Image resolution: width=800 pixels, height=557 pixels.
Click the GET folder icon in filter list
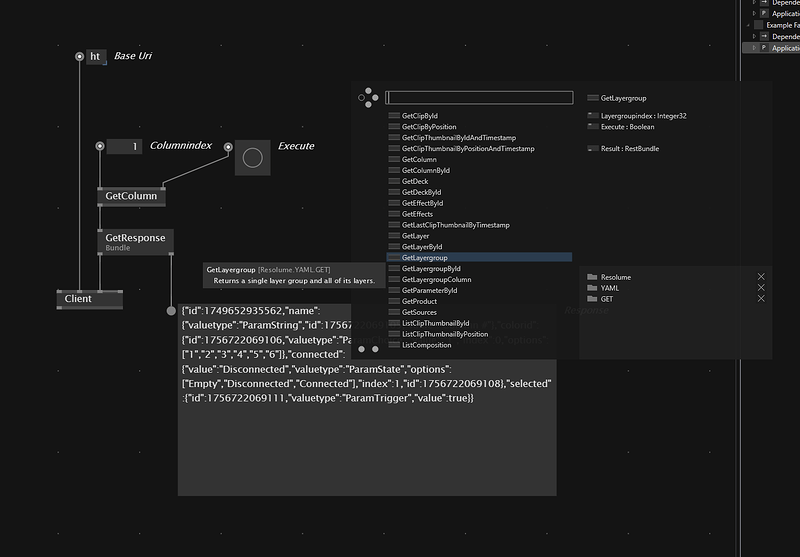pyautogui.click(x=592, y=299)
